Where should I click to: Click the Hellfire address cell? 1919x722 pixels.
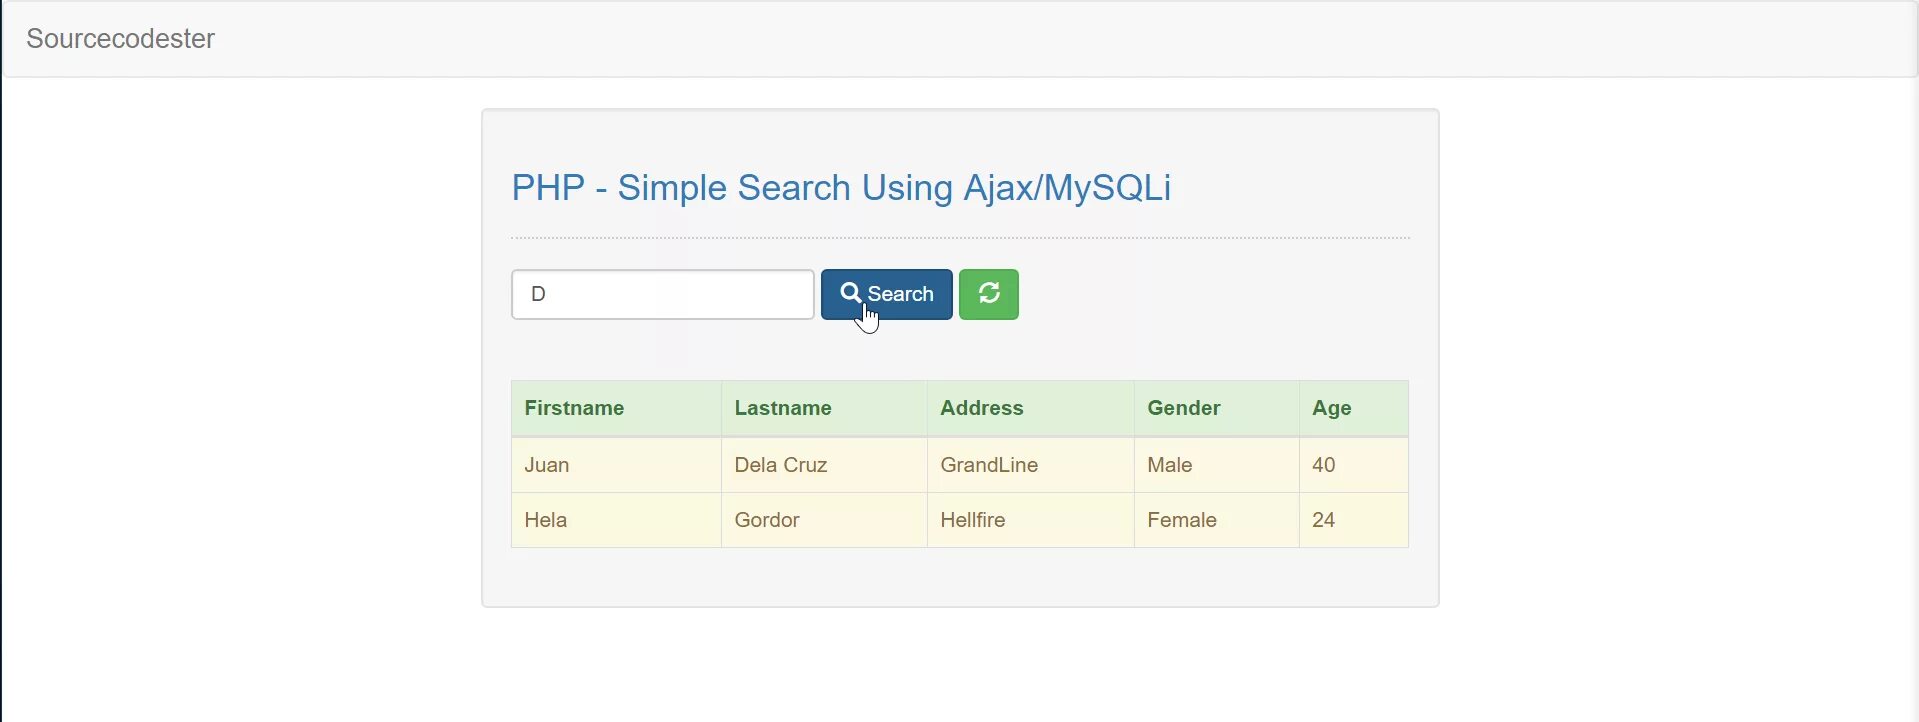[x=972, y=520]
